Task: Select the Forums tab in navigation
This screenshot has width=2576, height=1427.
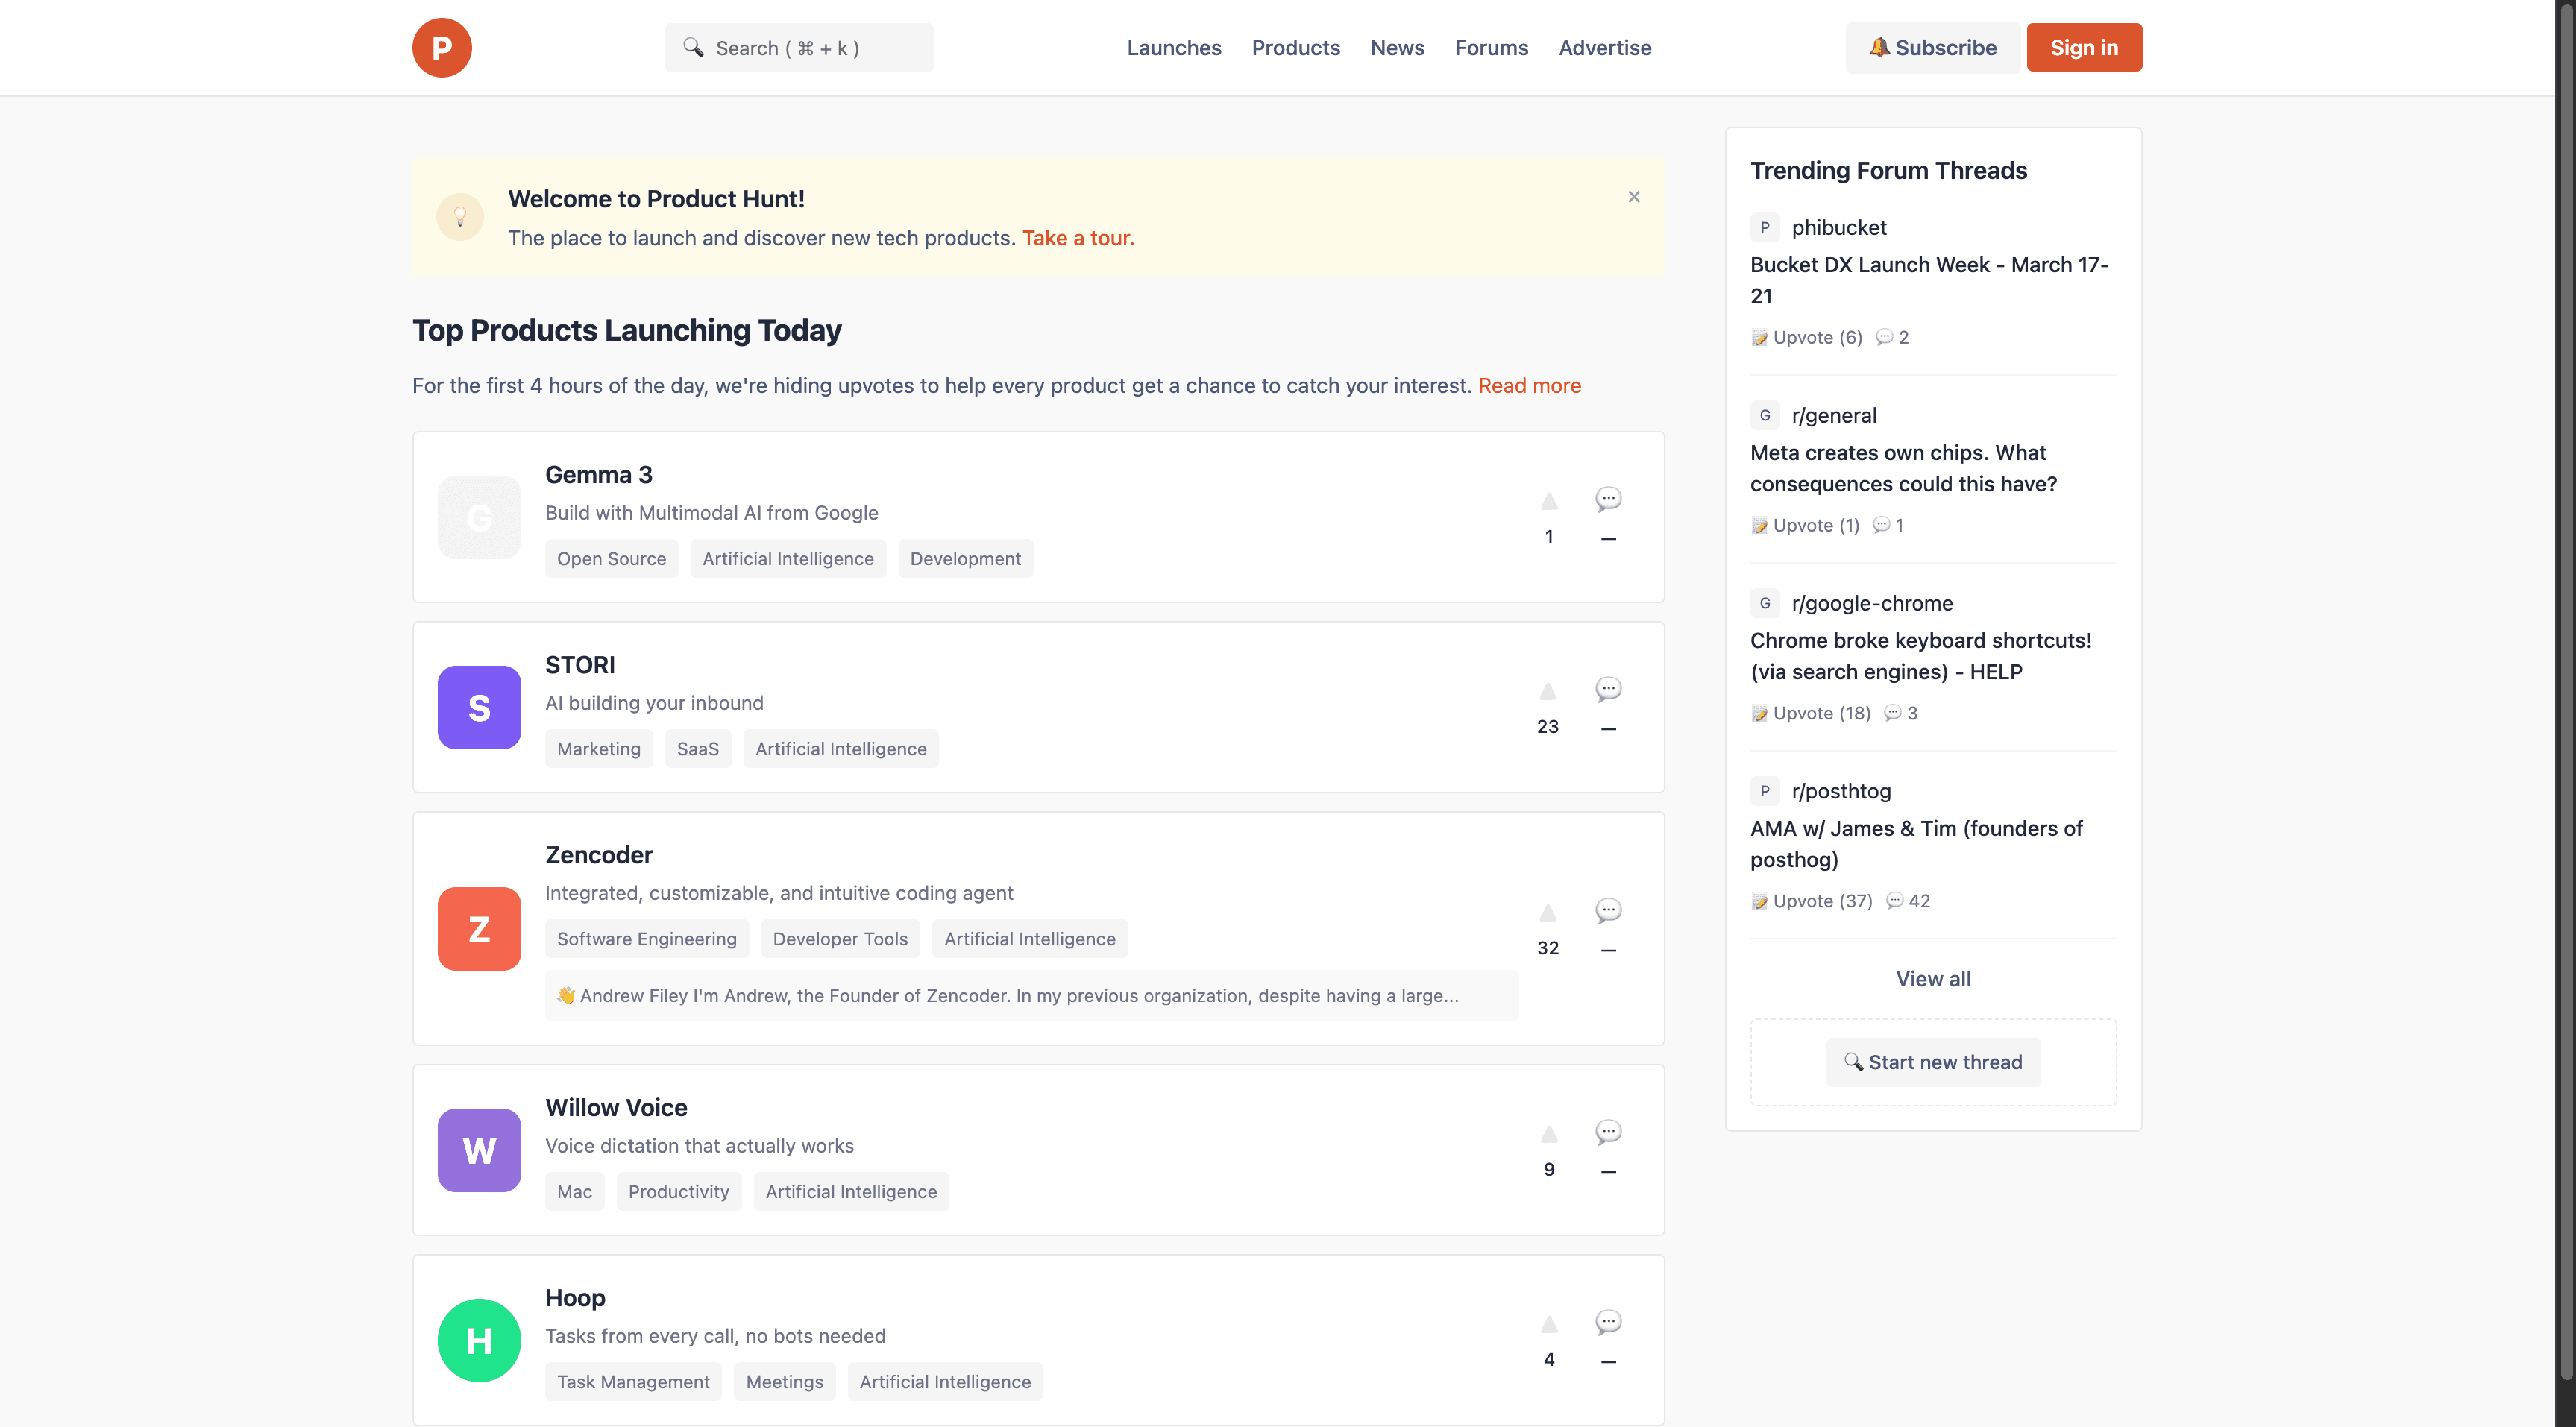Action: [1490, 48]
